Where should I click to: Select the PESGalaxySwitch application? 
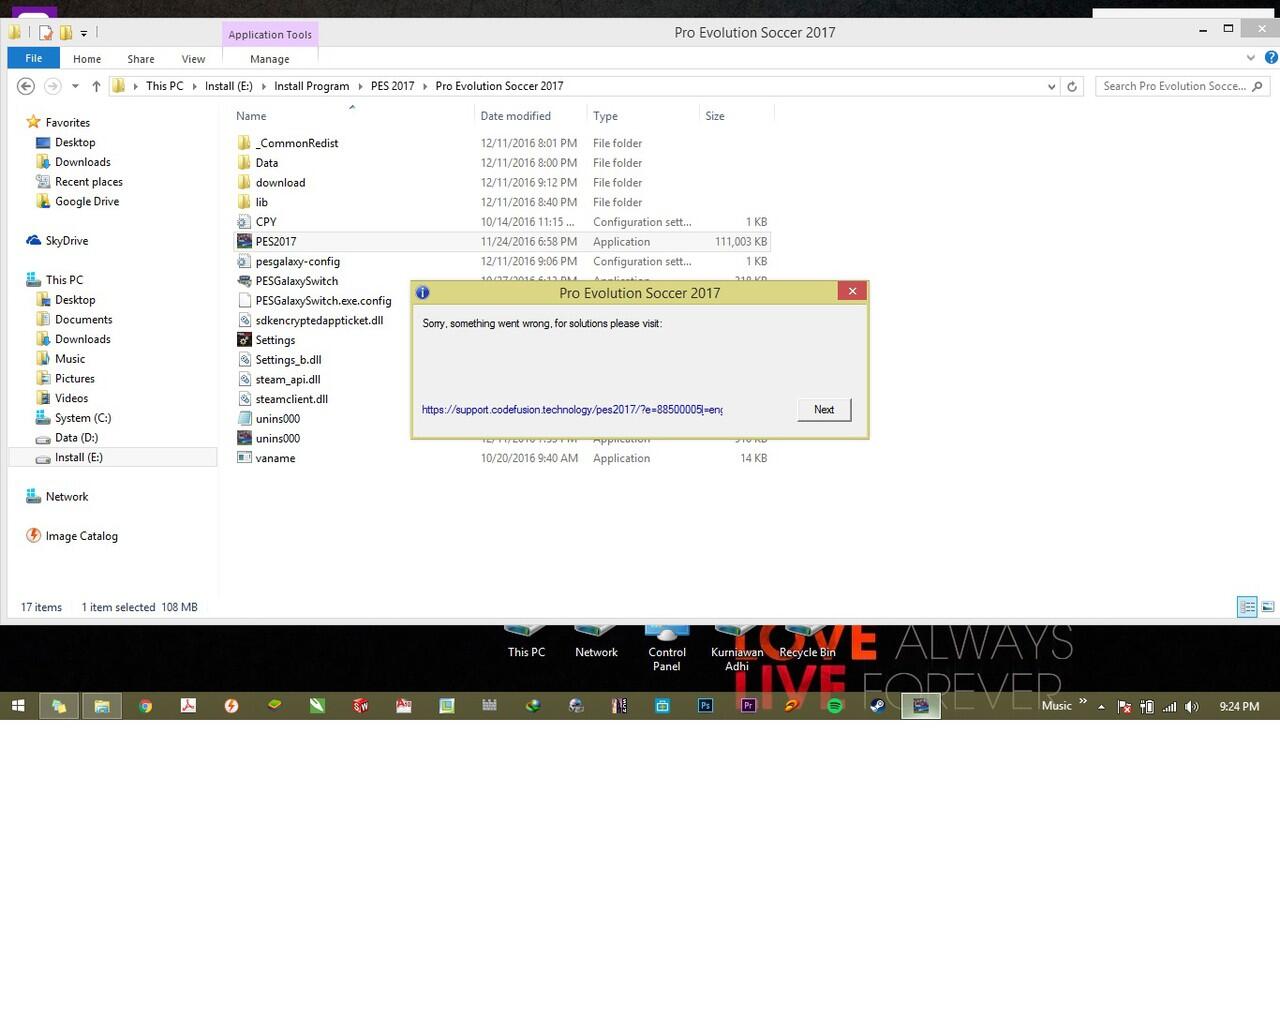click(x=297, y=281)
